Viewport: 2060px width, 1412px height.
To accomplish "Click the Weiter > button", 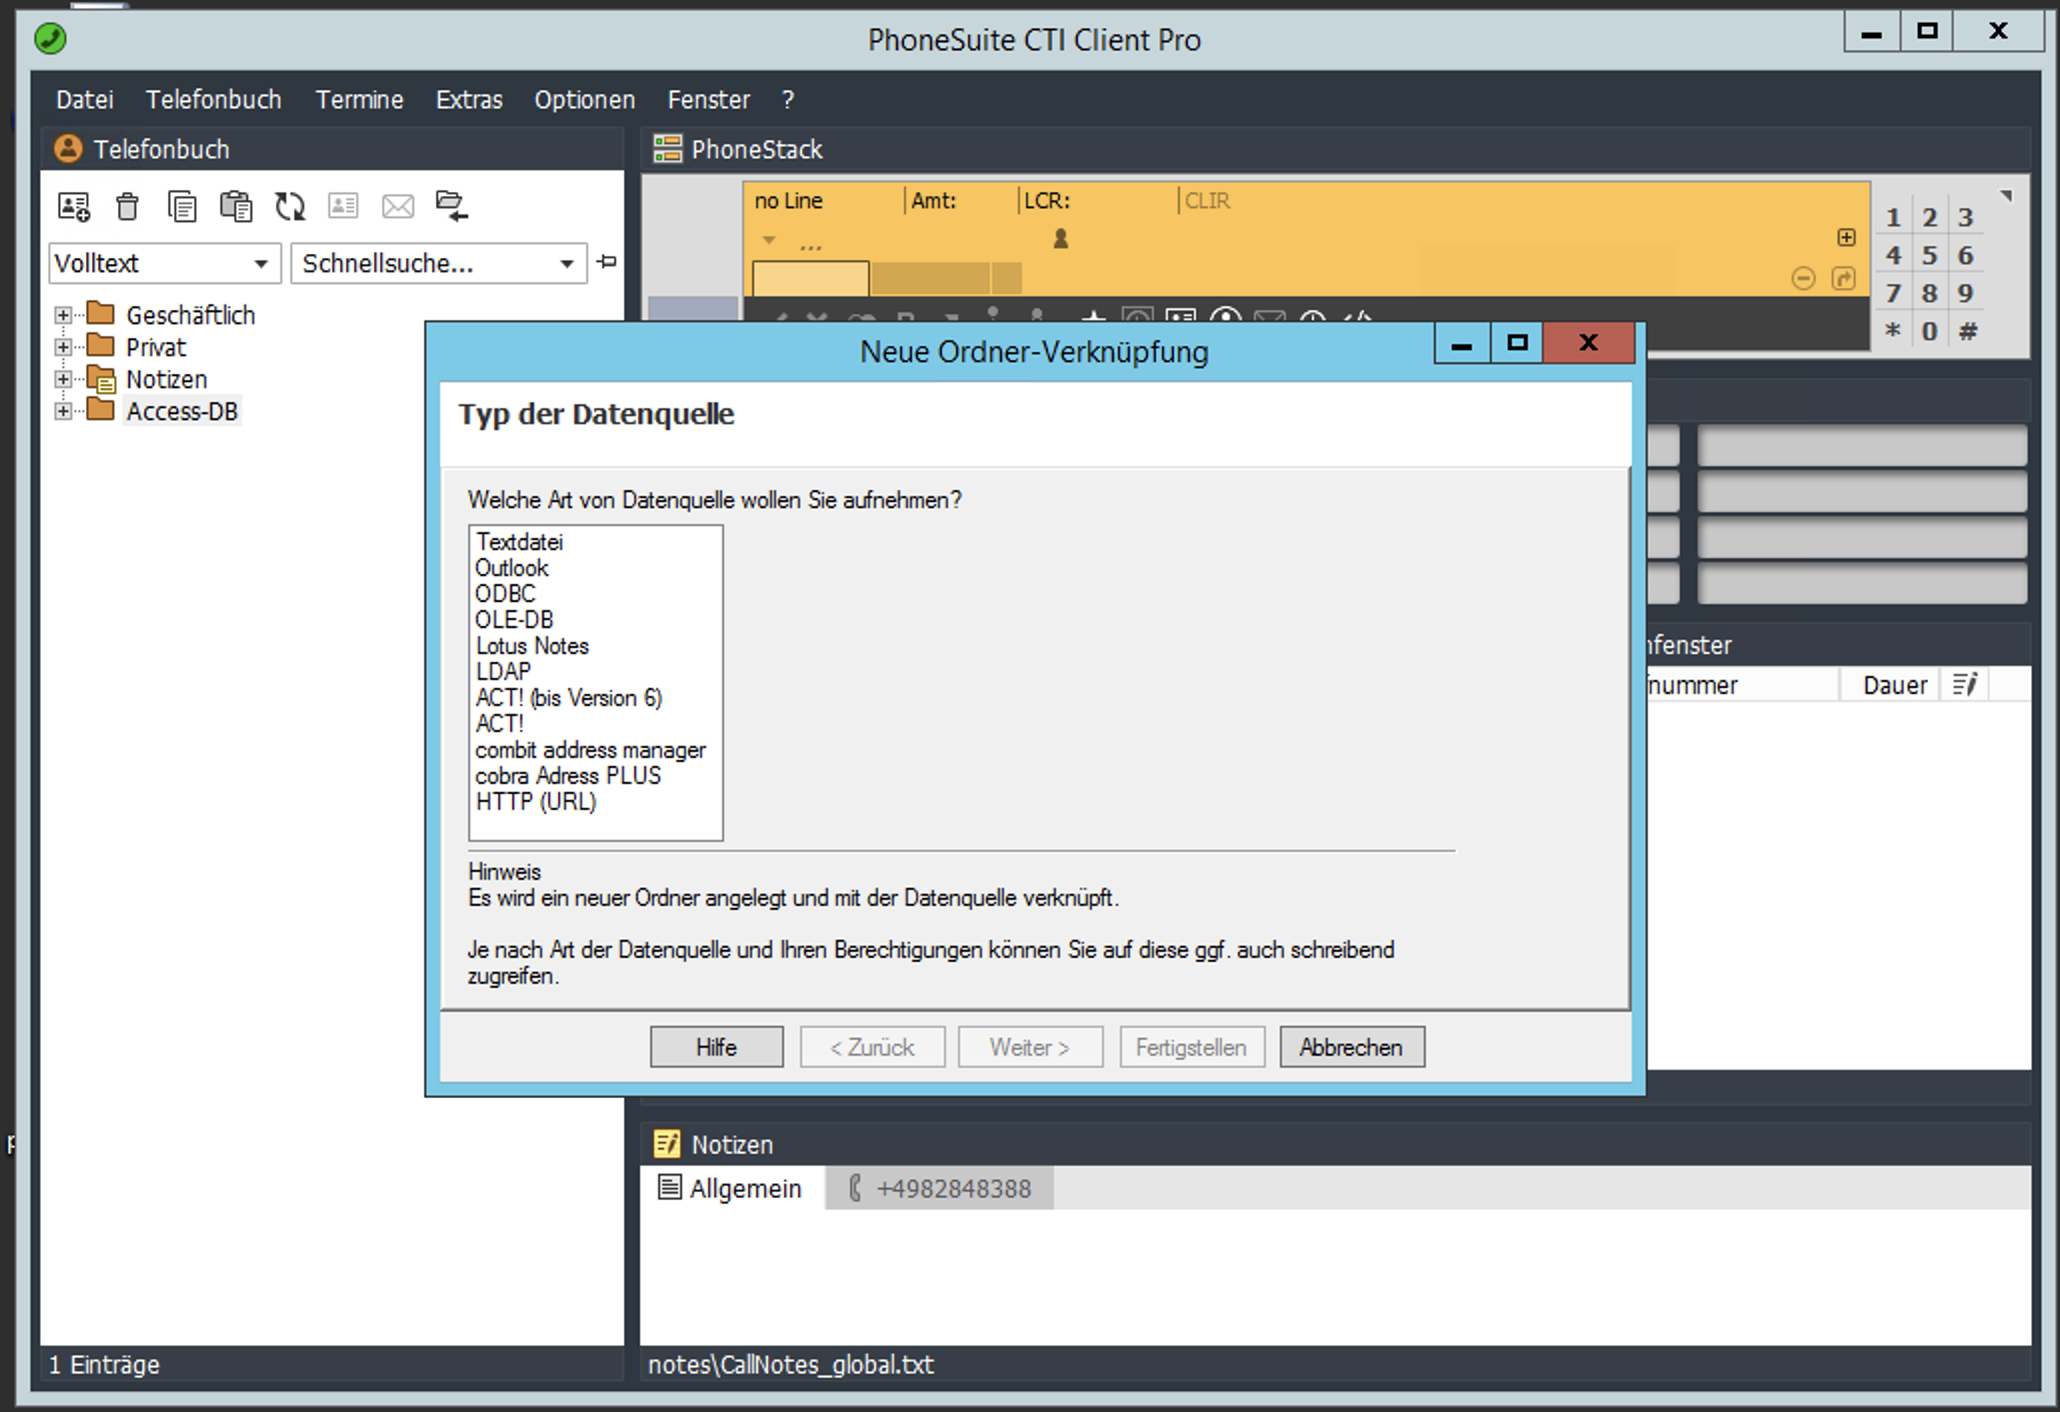I will tap(1030, 1047).
